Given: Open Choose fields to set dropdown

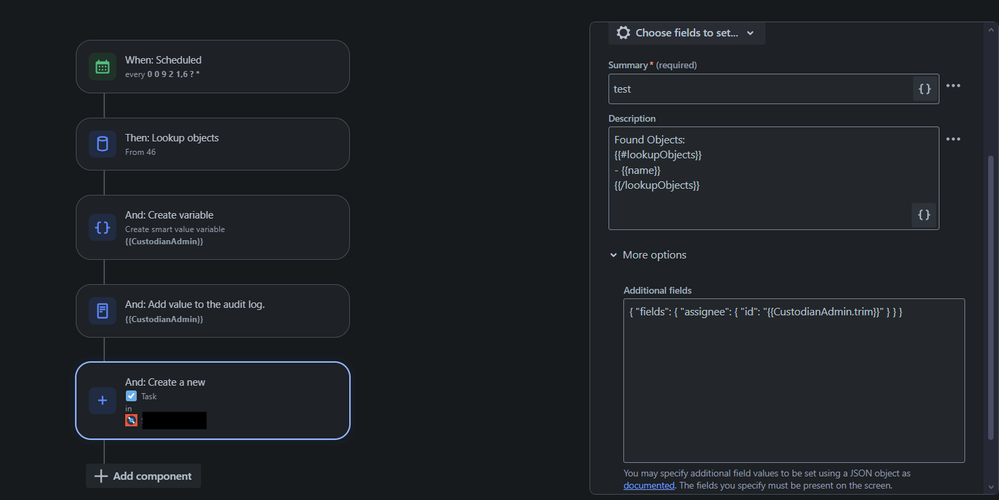Looking at the screenshot, I should click(687, 33).
